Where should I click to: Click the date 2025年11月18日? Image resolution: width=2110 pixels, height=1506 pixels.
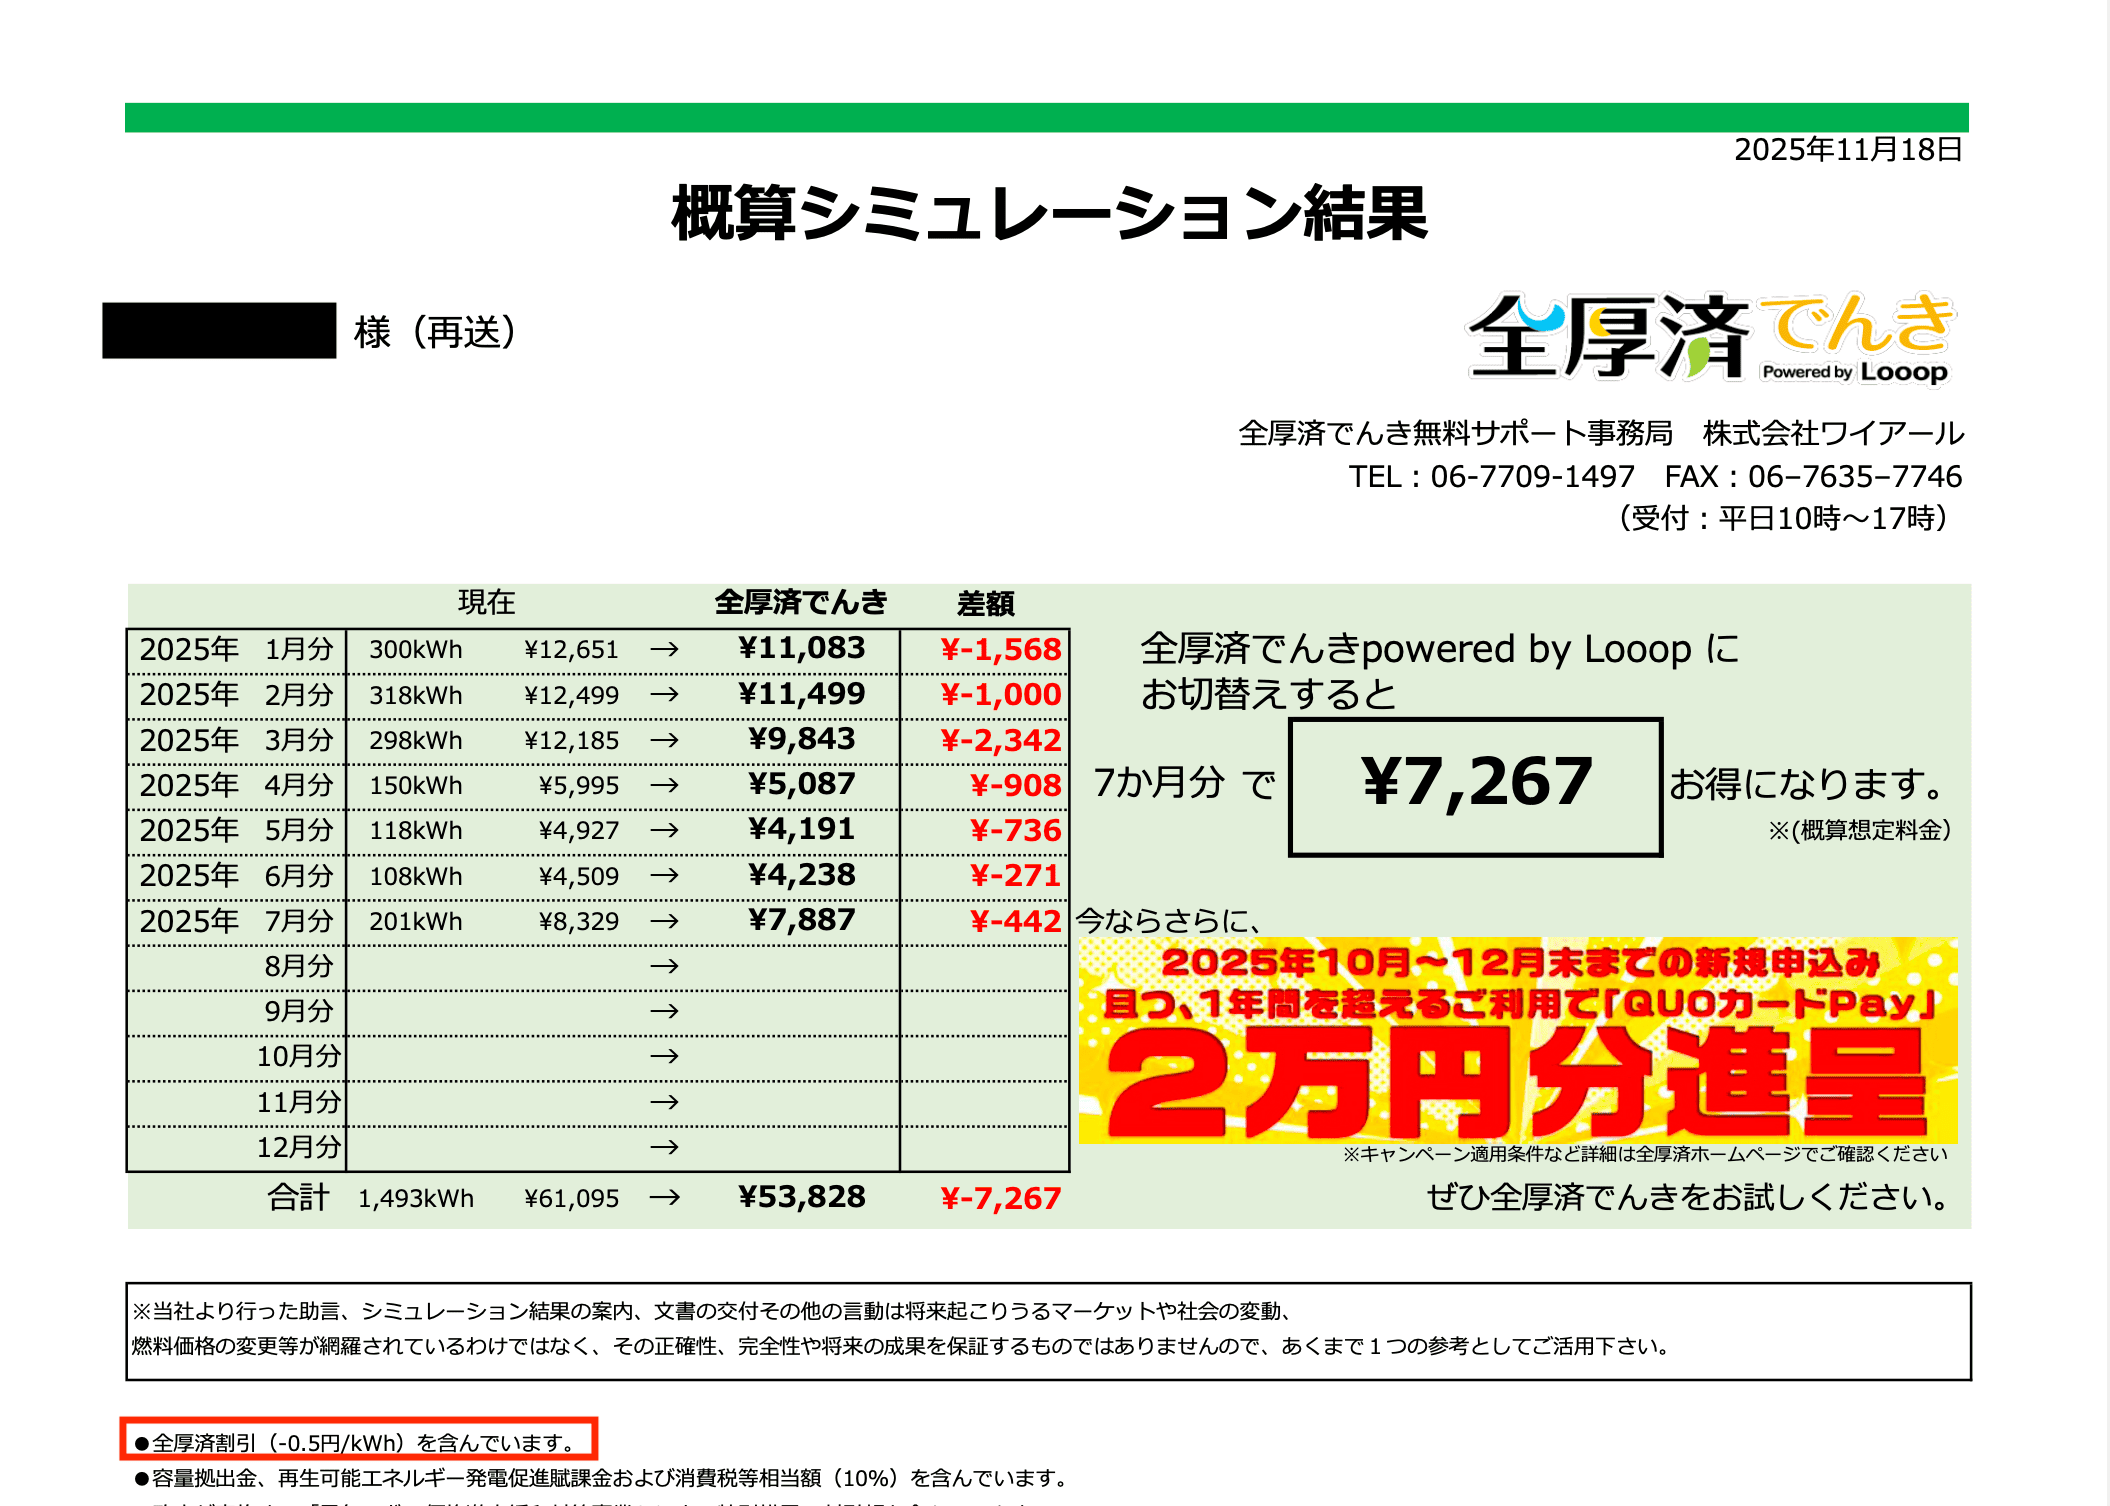(x=1847, y=150)
